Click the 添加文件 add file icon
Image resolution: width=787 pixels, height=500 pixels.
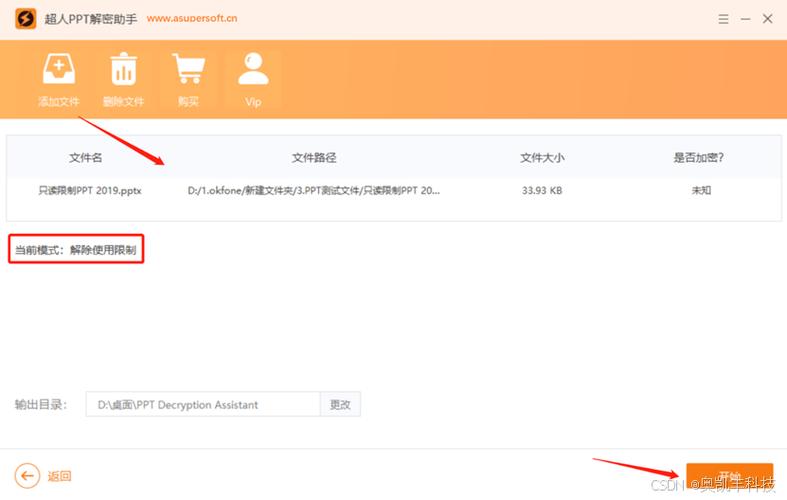59,69
